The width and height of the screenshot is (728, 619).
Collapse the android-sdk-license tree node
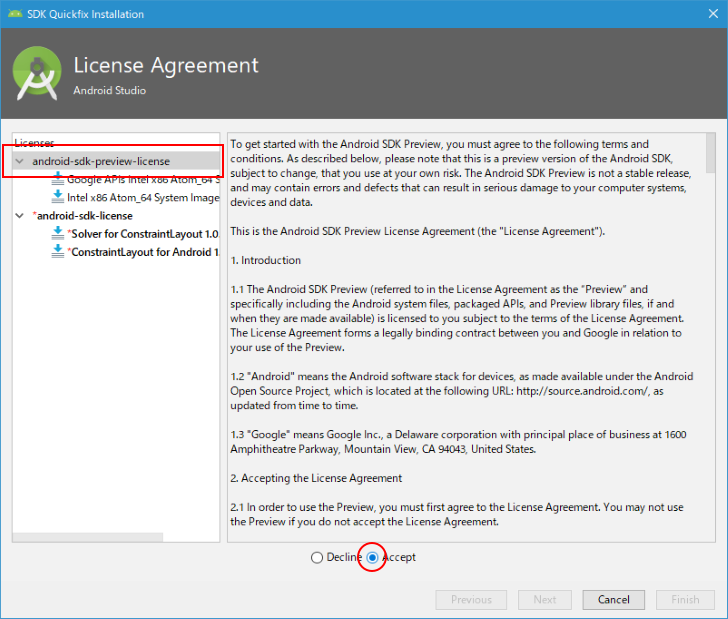pyautogui.click(x=20, y=215)
